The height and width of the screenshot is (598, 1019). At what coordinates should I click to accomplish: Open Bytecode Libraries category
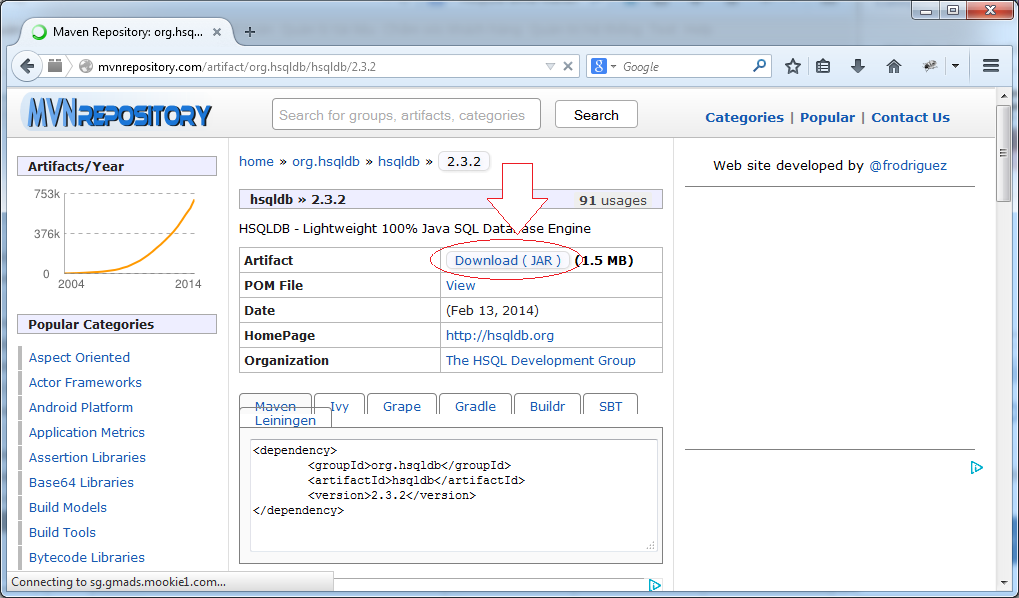86,558
